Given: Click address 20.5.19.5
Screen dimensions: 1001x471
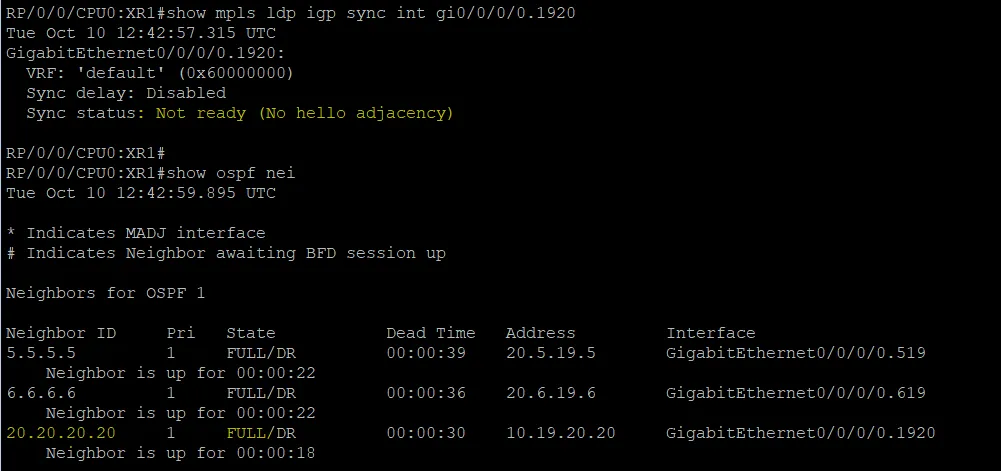Looking at the screenshot, I should pos(550,352).
